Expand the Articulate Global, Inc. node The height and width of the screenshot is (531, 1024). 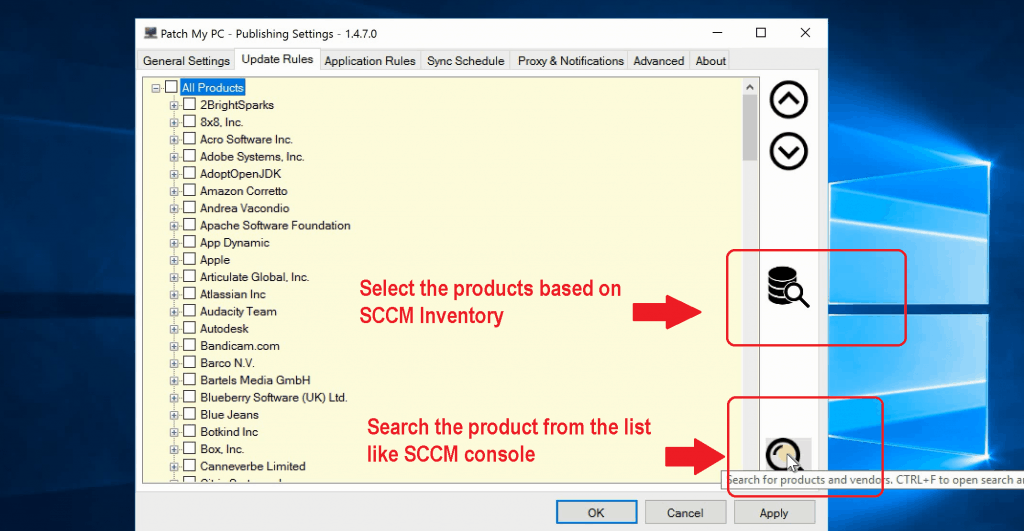pos(174,278)
